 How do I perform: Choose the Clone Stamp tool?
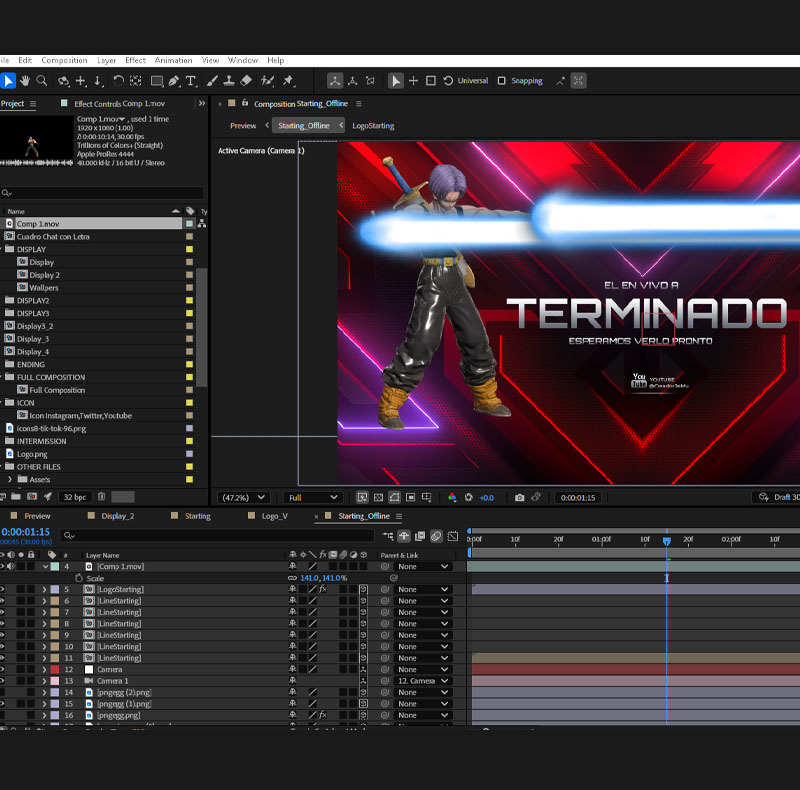[229, 81]
